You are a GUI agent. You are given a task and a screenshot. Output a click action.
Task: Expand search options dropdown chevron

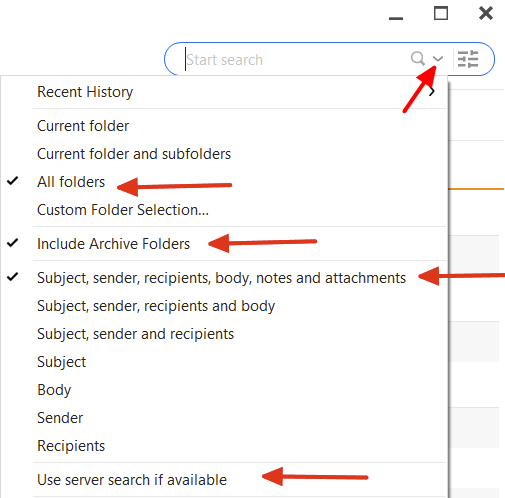click(438, 59)
